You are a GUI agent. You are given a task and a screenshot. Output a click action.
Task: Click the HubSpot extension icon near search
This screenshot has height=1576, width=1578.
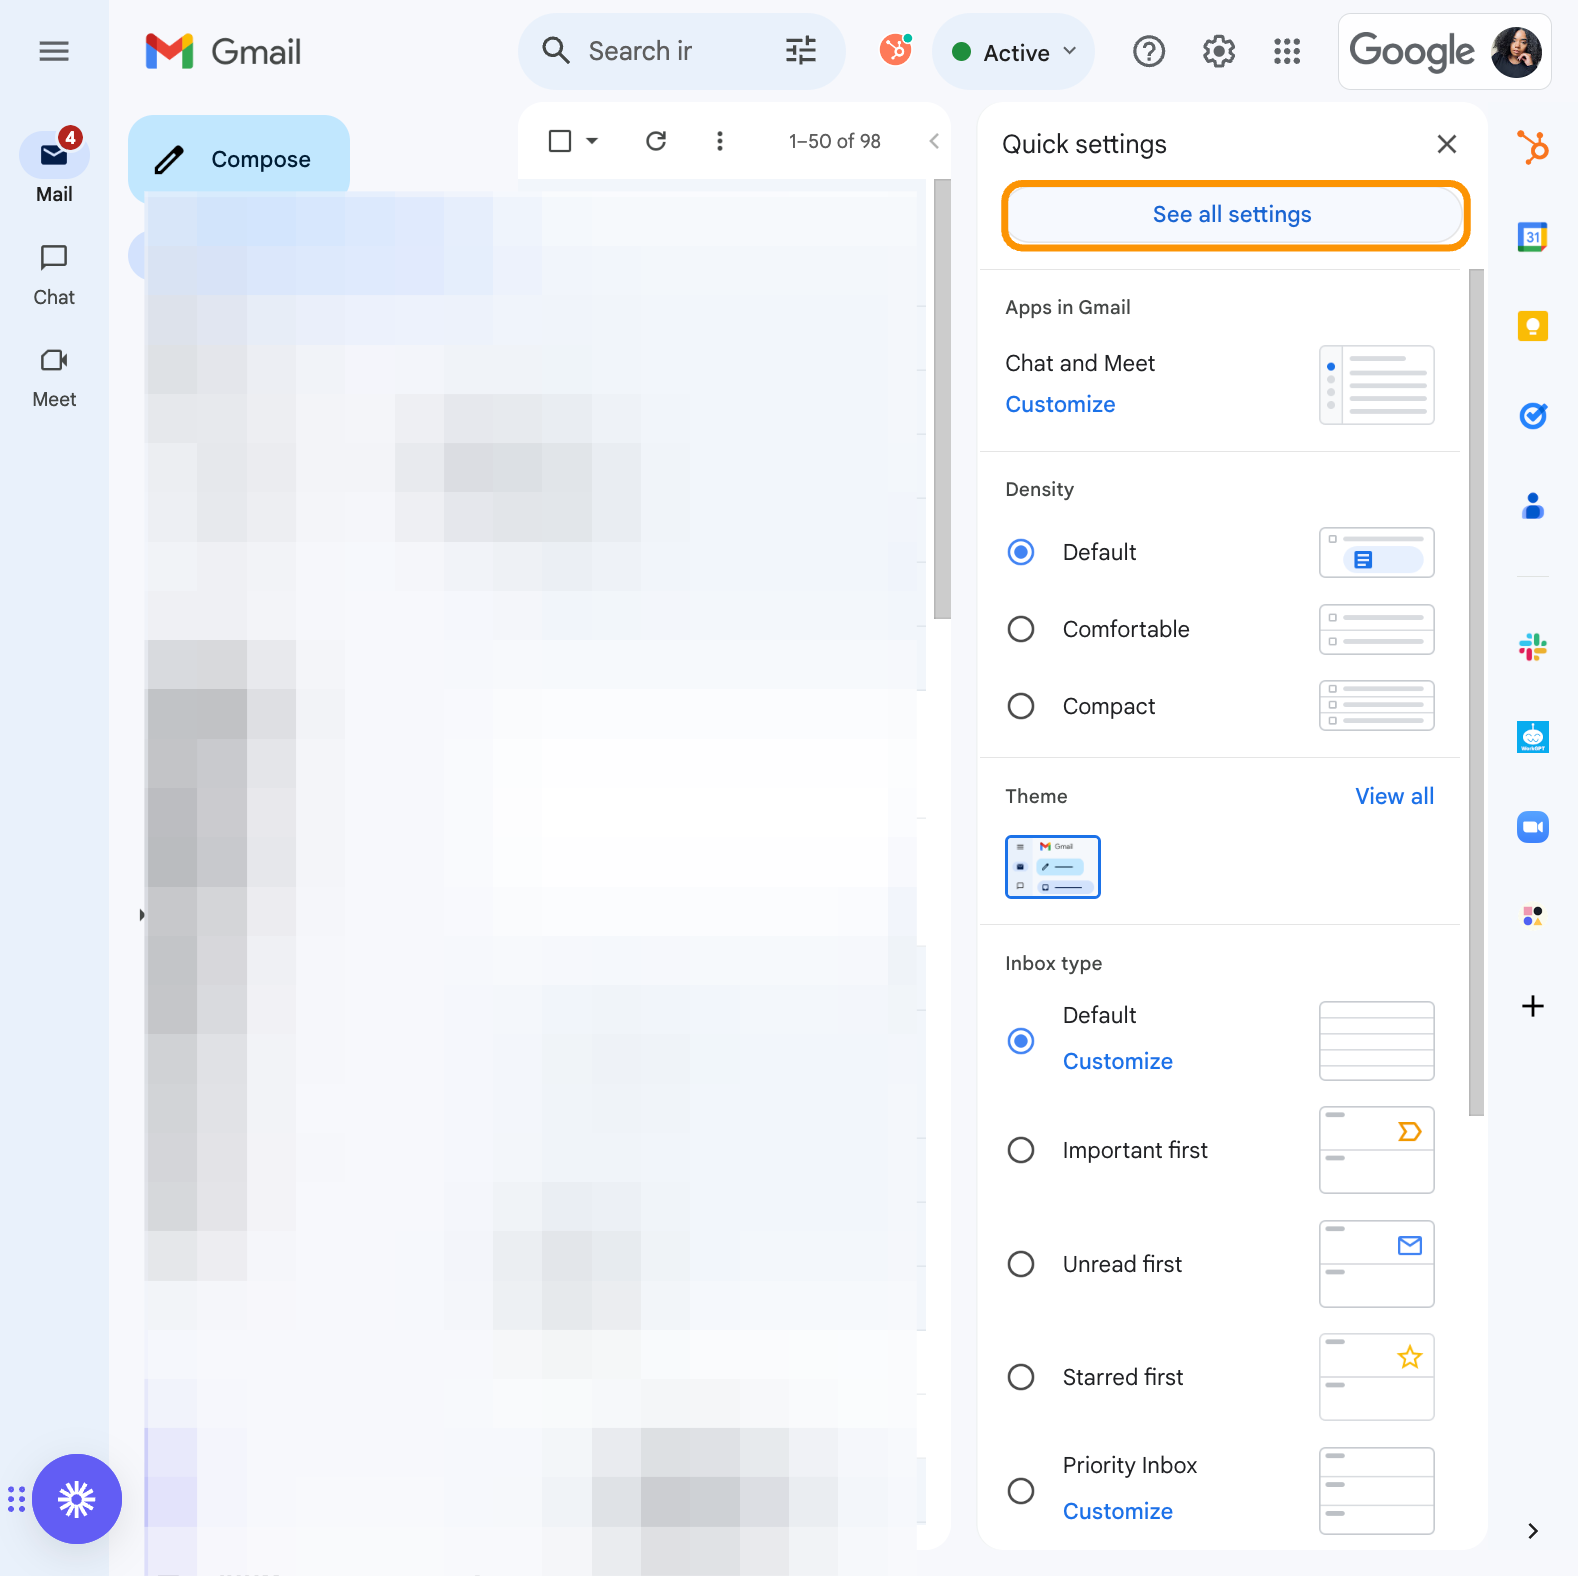pos(896,49)
